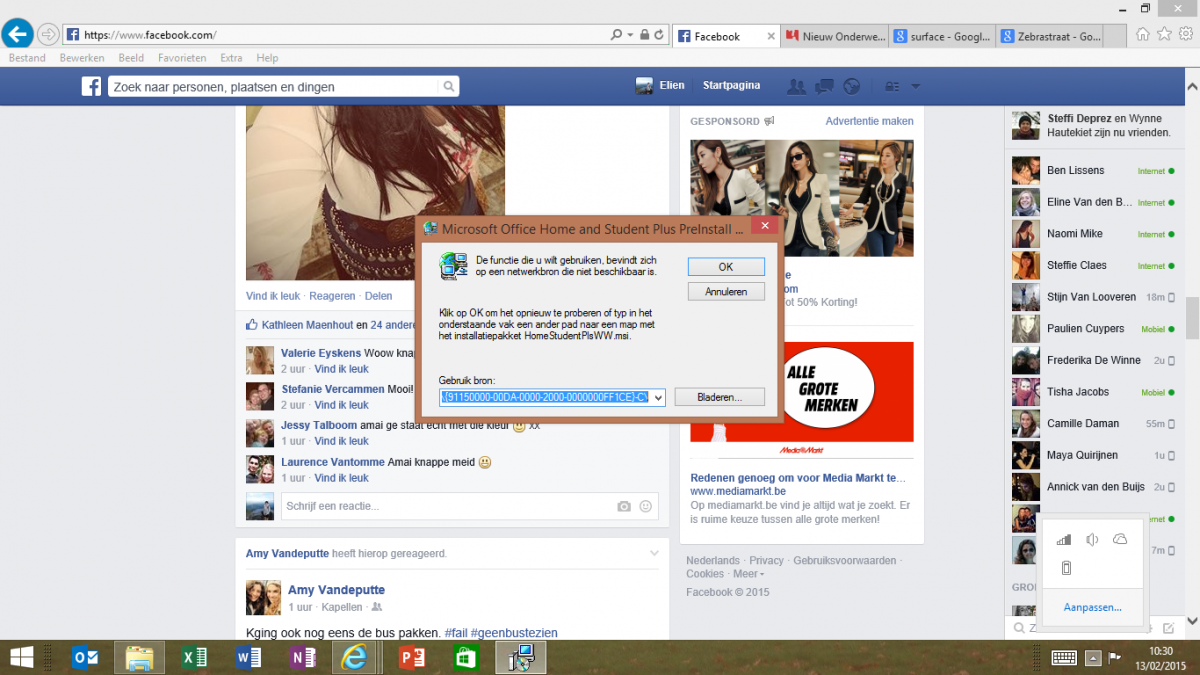This screenshot has height=675, width=1200.
Task: Click the Windows Start button
Action: coord(21,657)
